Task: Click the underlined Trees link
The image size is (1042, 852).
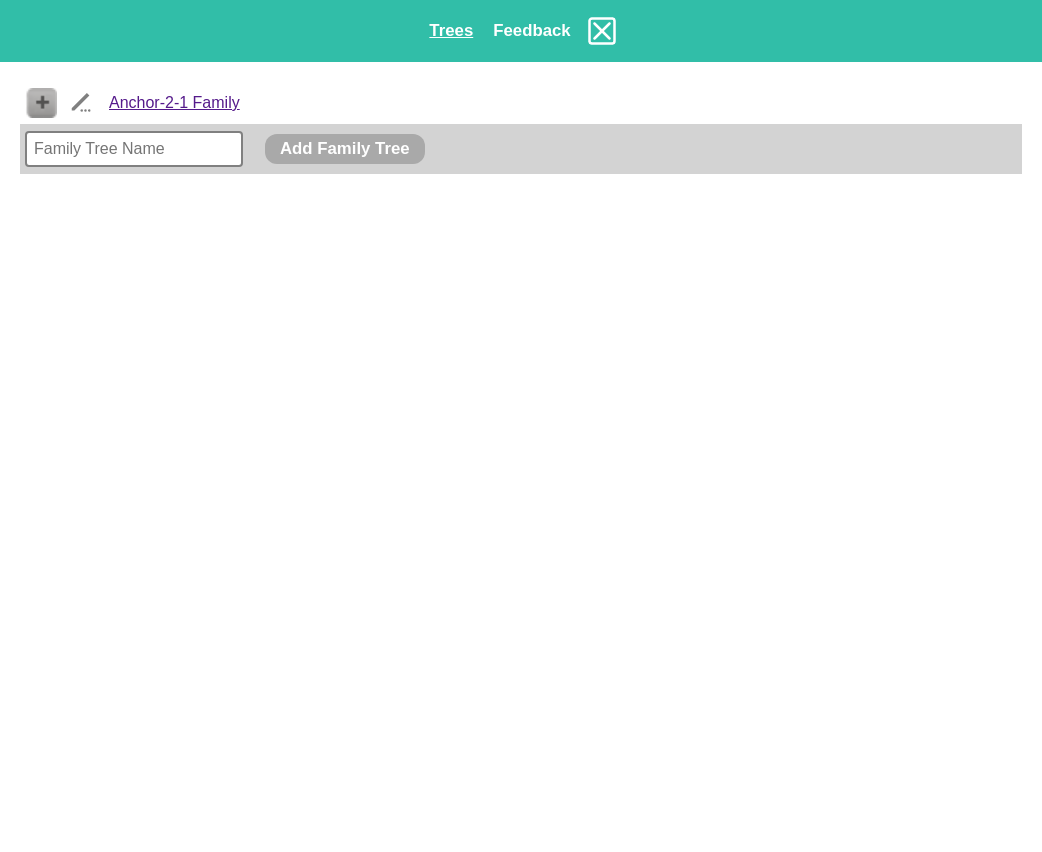Action: [x=451, y=31]
